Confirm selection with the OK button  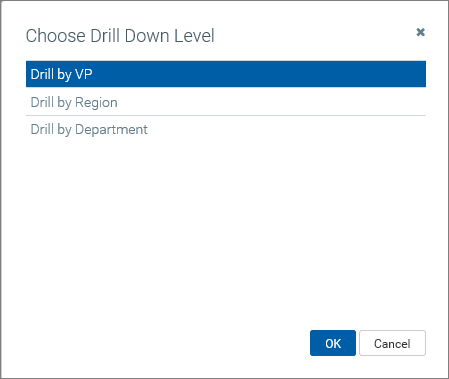pyautogui.click(x=333, y=343)
